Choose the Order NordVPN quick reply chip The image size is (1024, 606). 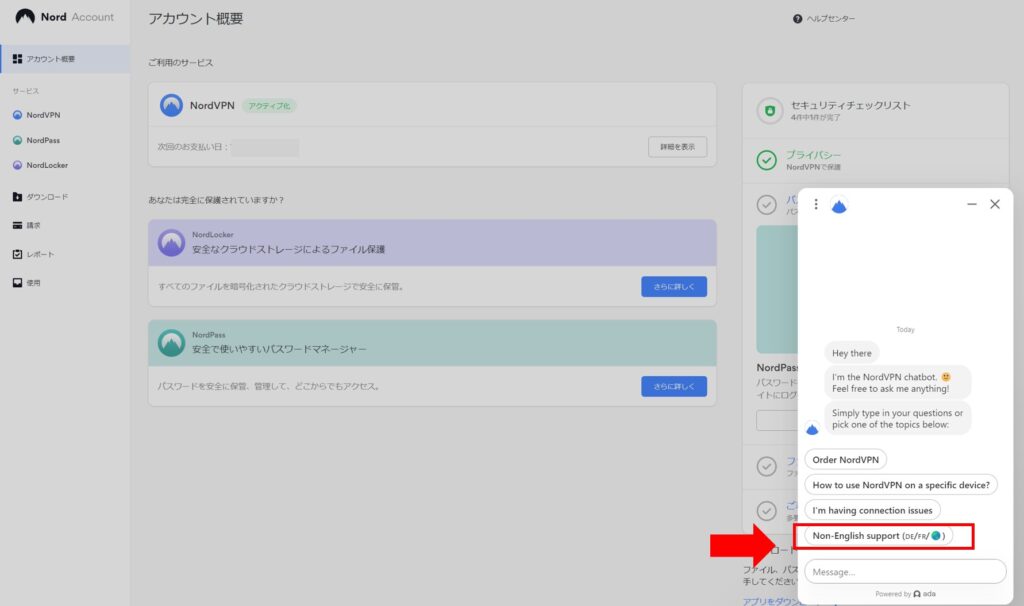tap(845, 459)
